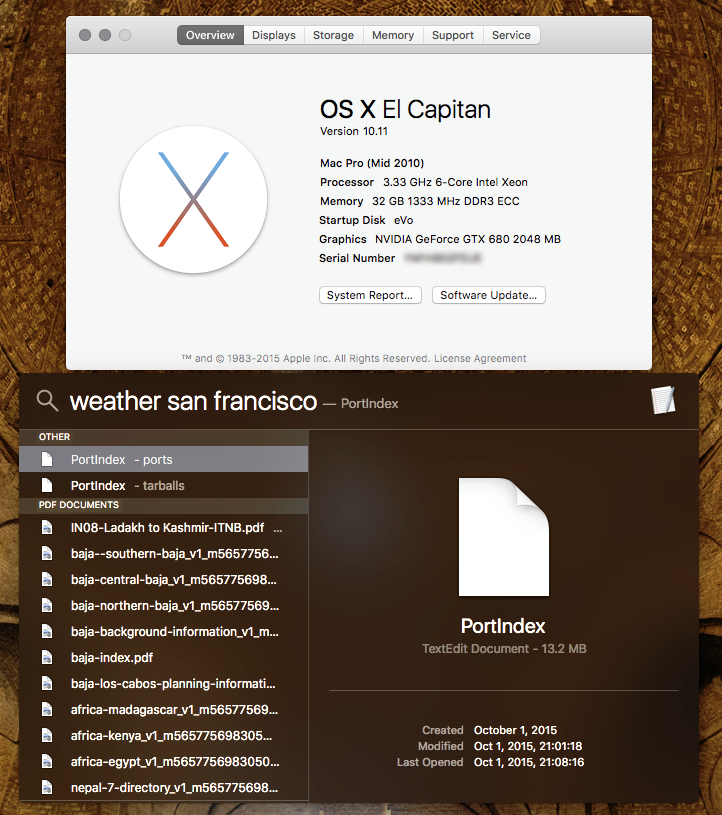Click the OS X El Capitan logo
722x815 pixels.
(x=193, y=200)
